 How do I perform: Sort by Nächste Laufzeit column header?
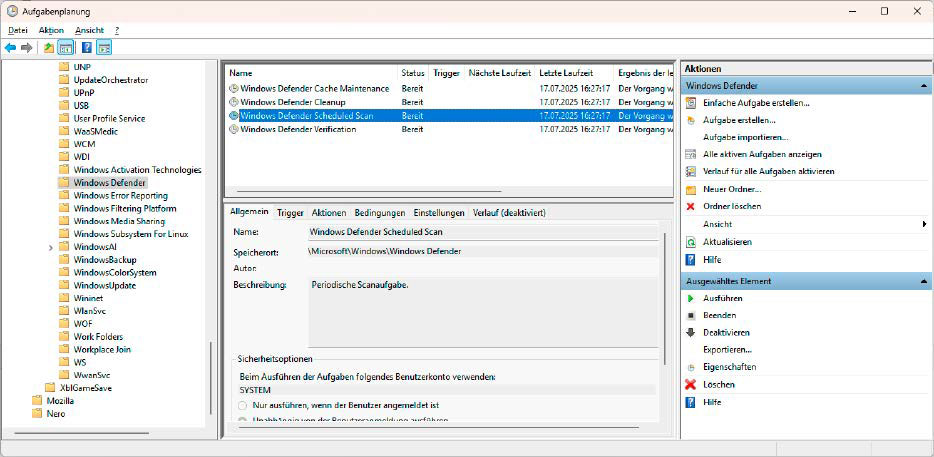(x=499, y=73)
